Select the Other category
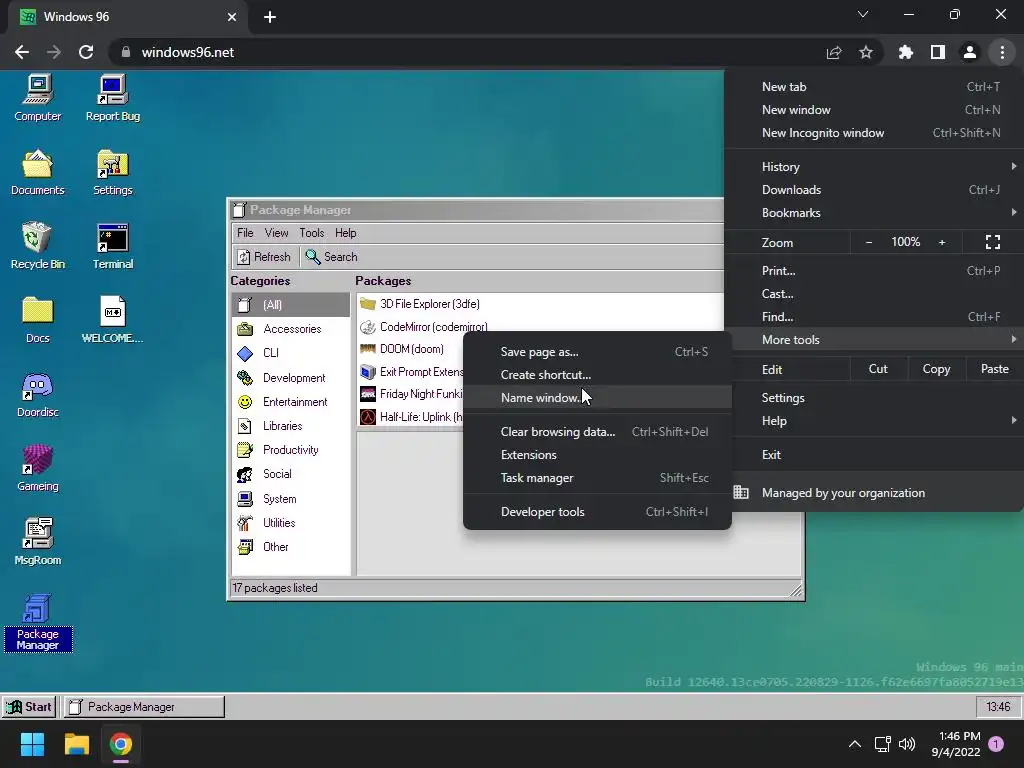The width and height of the screenshot is (1024, 768). pyautogui.click(x=291, y=547)
